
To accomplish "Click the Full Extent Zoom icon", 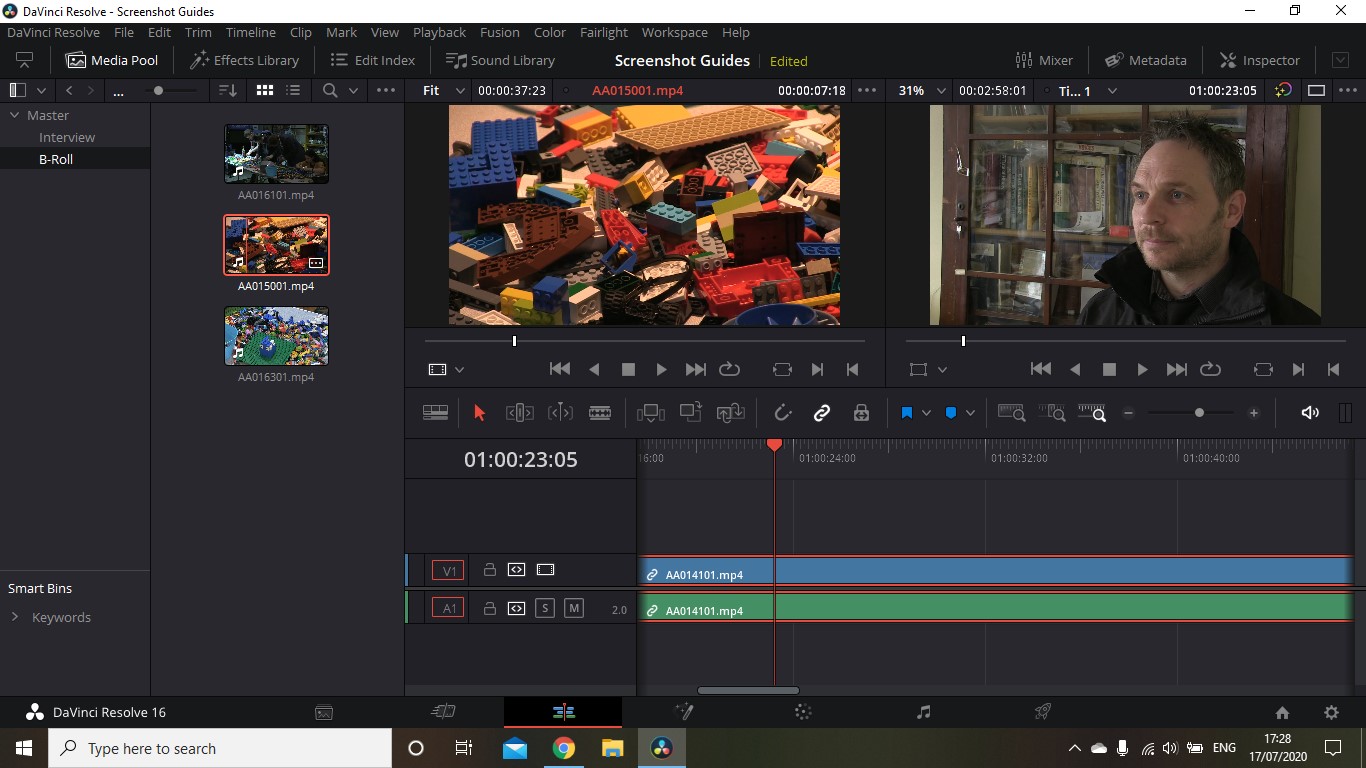I will tap(1011, 413).
